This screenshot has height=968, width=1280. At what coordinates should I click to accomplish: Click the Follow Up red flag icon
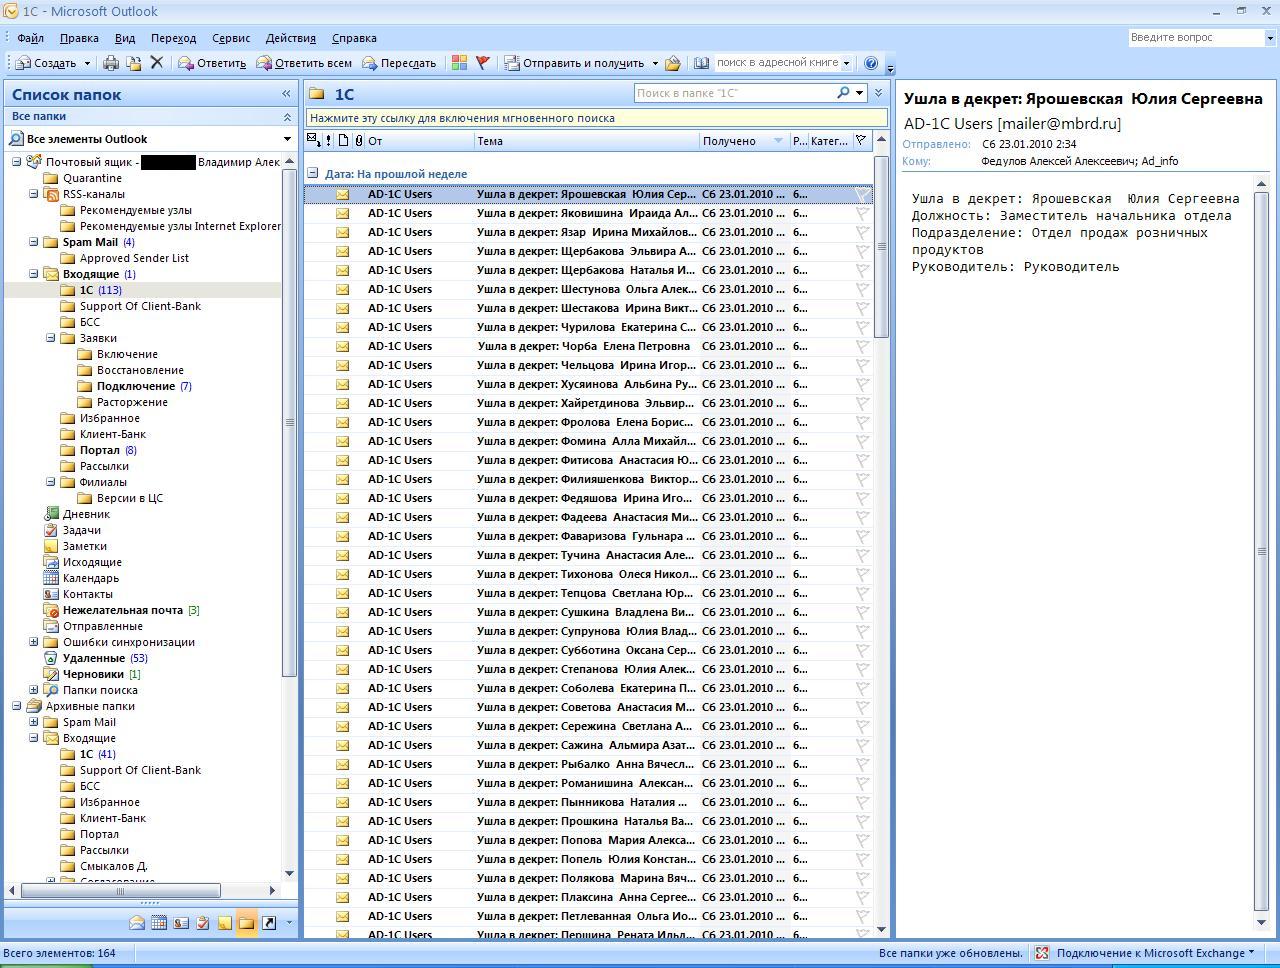[x=482, y=63]
